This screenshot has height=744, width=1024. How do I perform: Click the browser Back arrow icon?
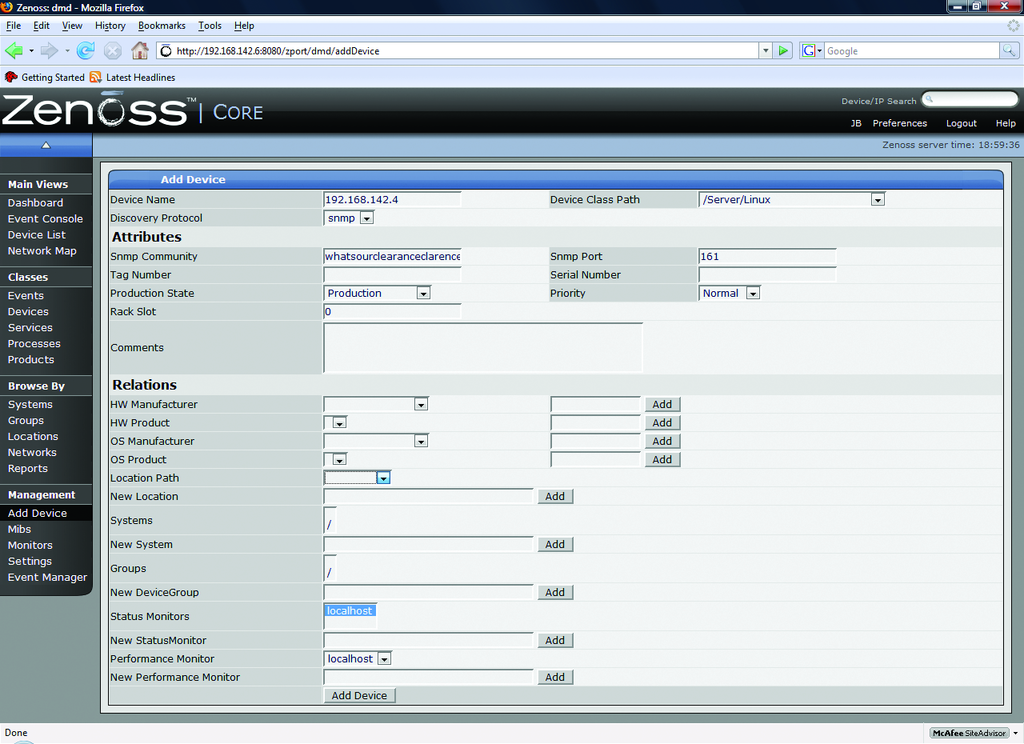tap(14, 50)
